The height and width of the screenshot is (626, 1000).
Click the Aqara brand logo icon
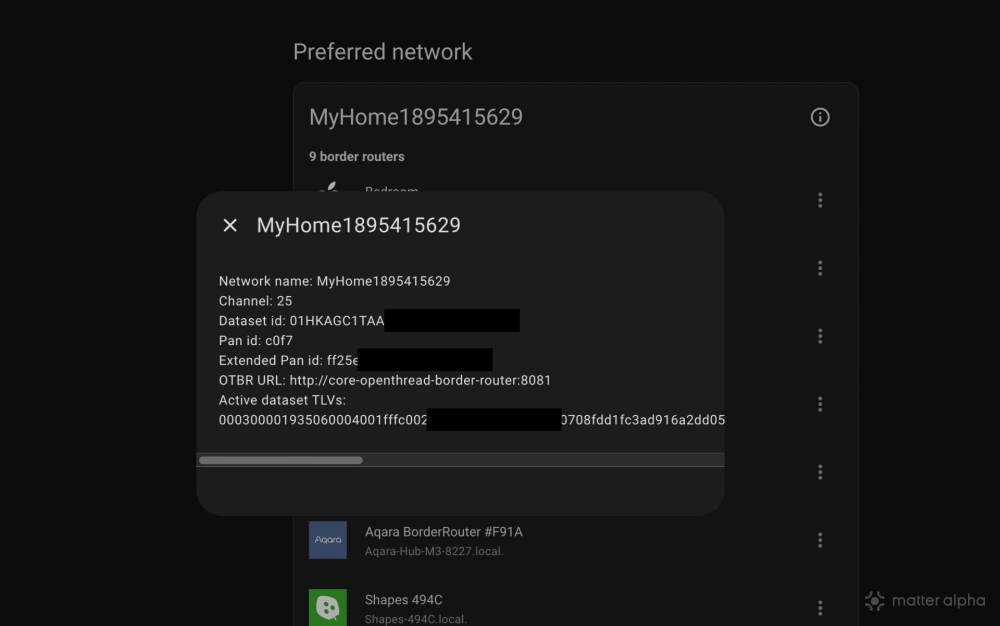pyautogui.click(x=328, y=540)
